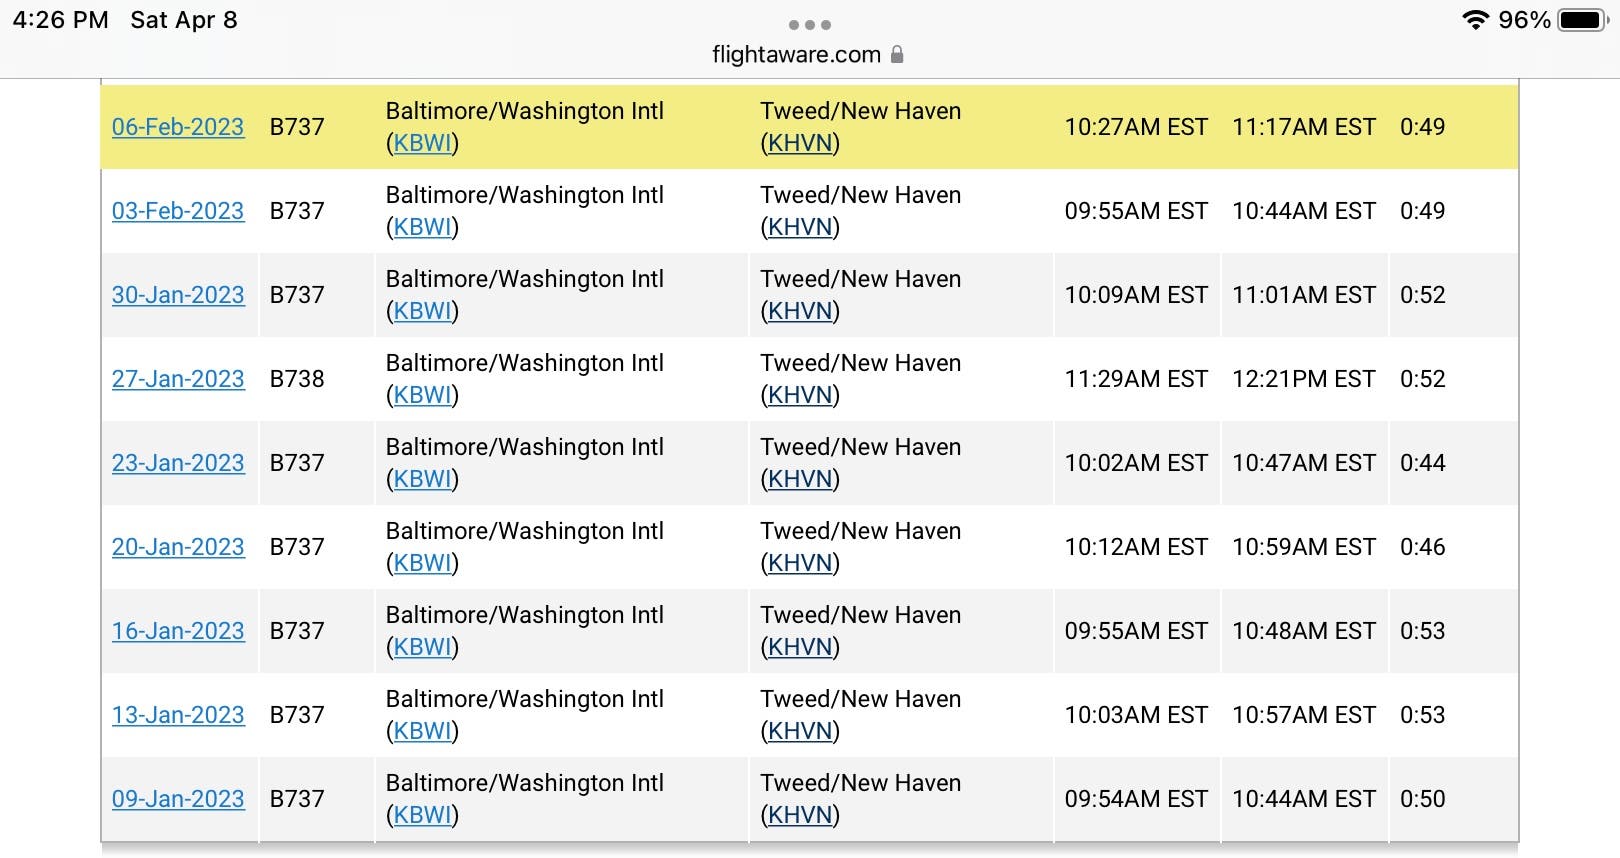Viewport: 1620px width, 858px height.
Task: Open the 20-Jan-2023 flight link
Action: click(x=178, y=547)
